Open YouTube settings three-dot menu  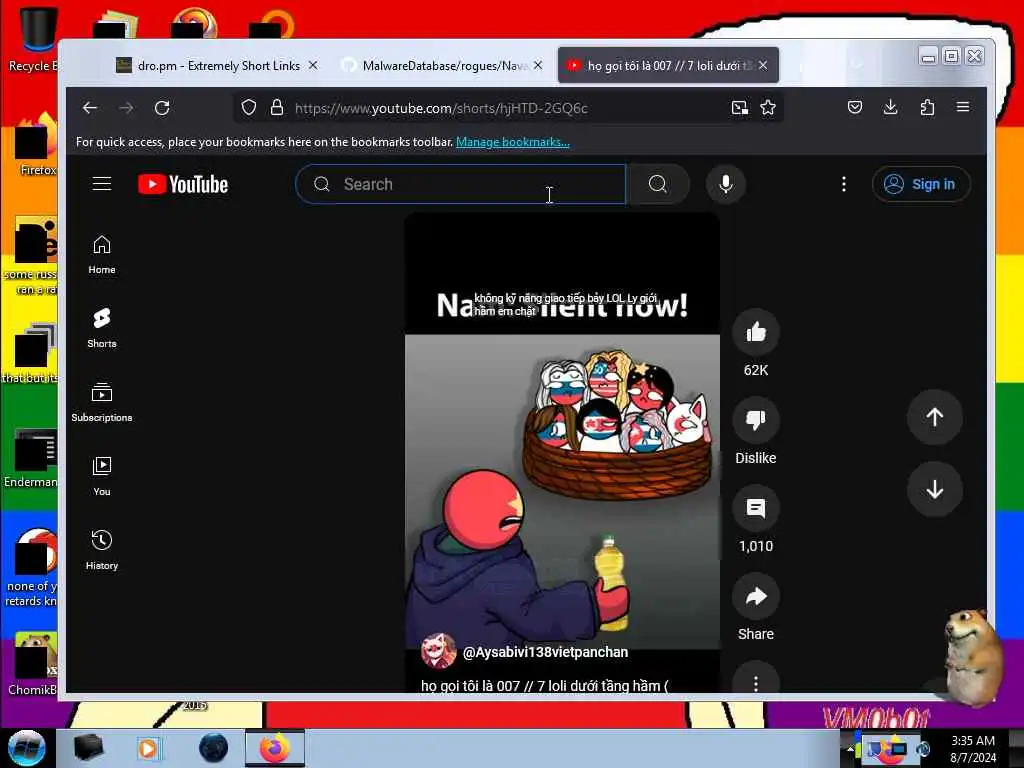coord(844,184)
